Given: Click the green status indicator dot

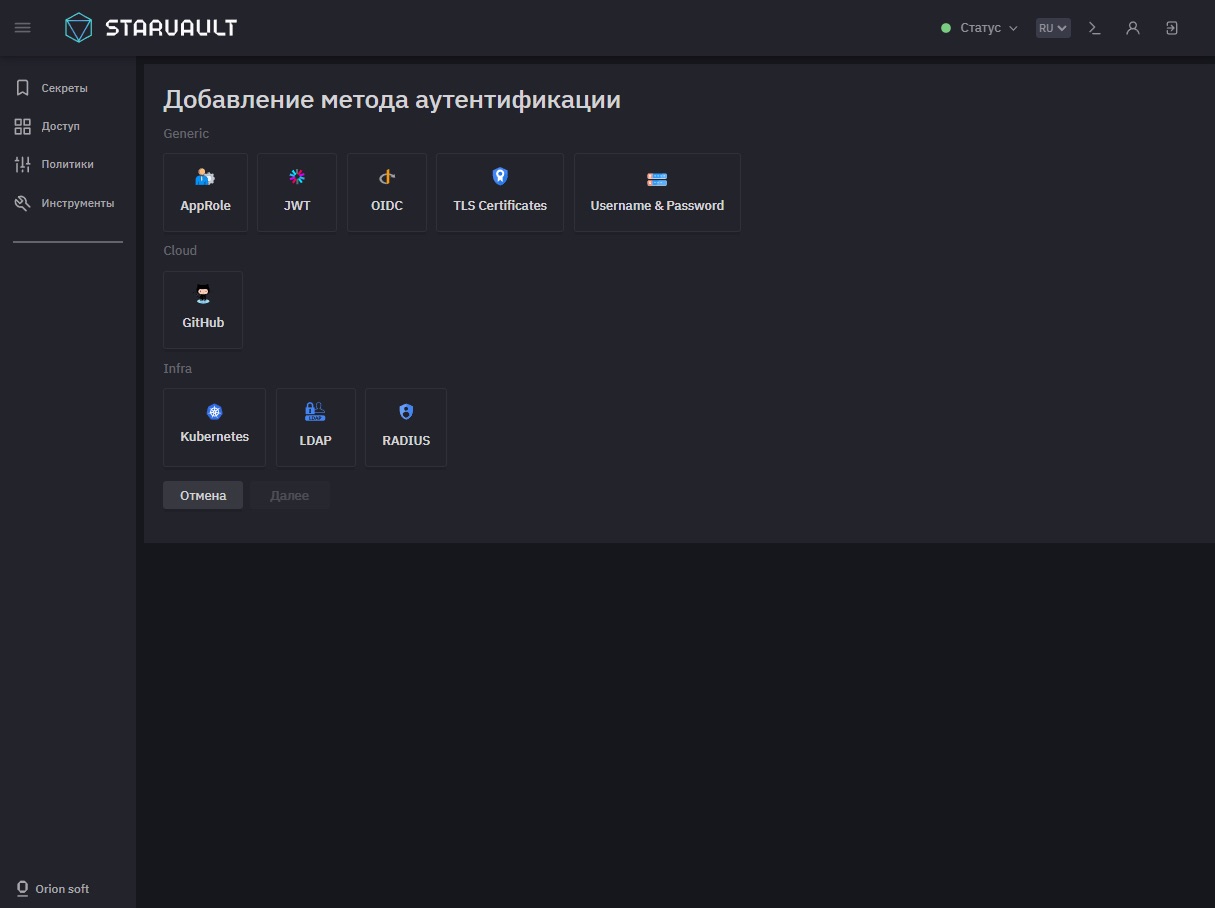Looking at the screenshot, I should 946,28.
